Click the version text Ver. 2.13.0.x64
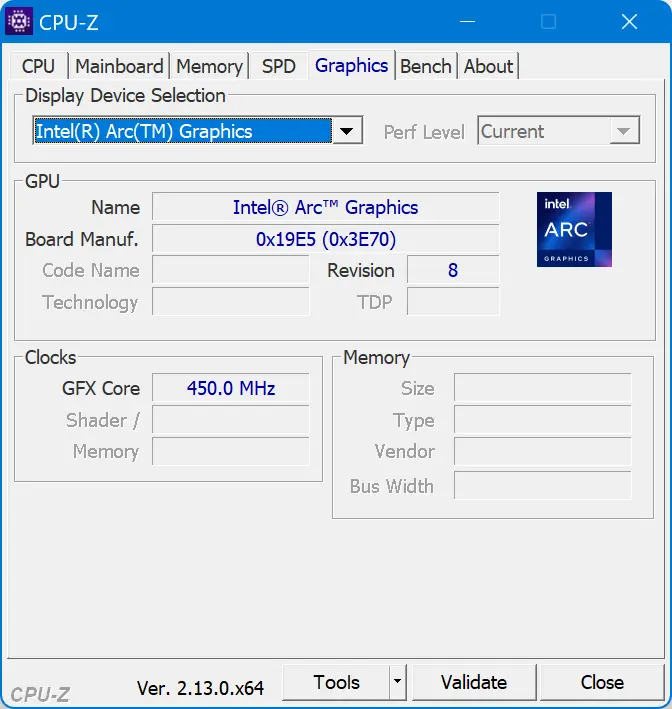 pos(200,688)
